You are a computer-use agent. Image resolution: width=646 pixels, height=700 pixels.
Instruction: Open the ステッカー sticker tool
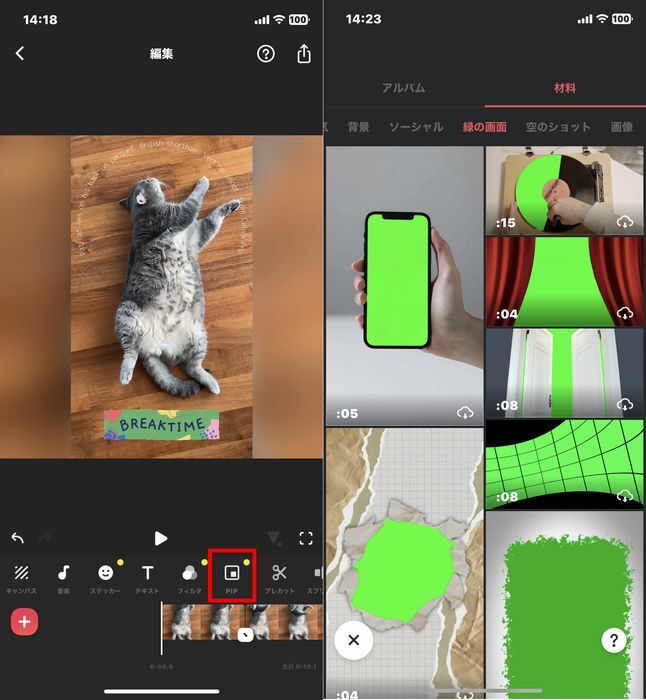pyautogui.click(x=105, y=578)
